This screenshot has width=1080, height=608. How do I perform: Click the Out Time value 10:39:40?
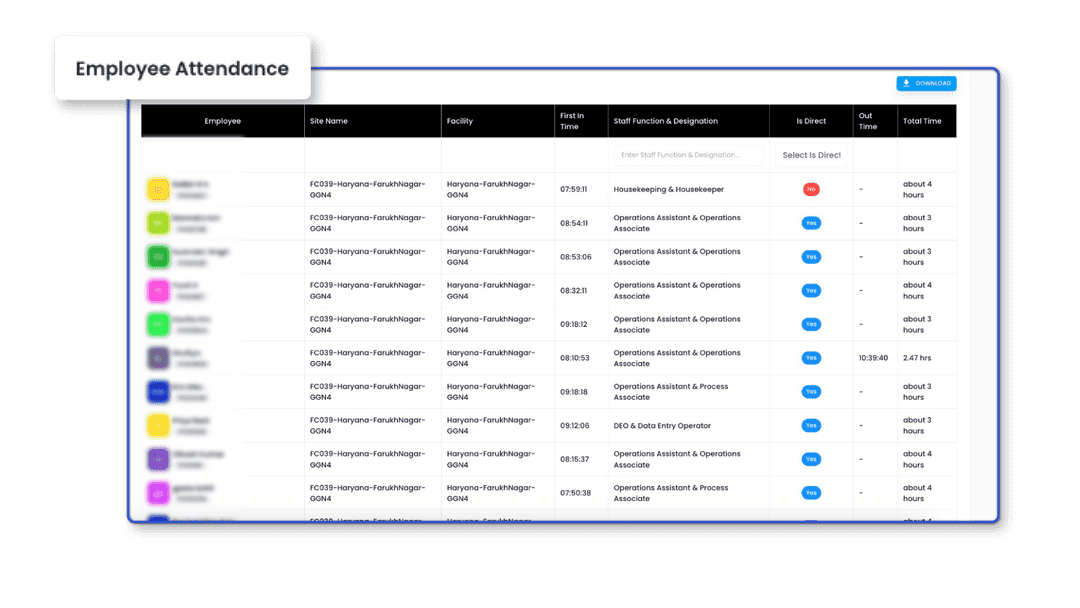coord(873,358)
